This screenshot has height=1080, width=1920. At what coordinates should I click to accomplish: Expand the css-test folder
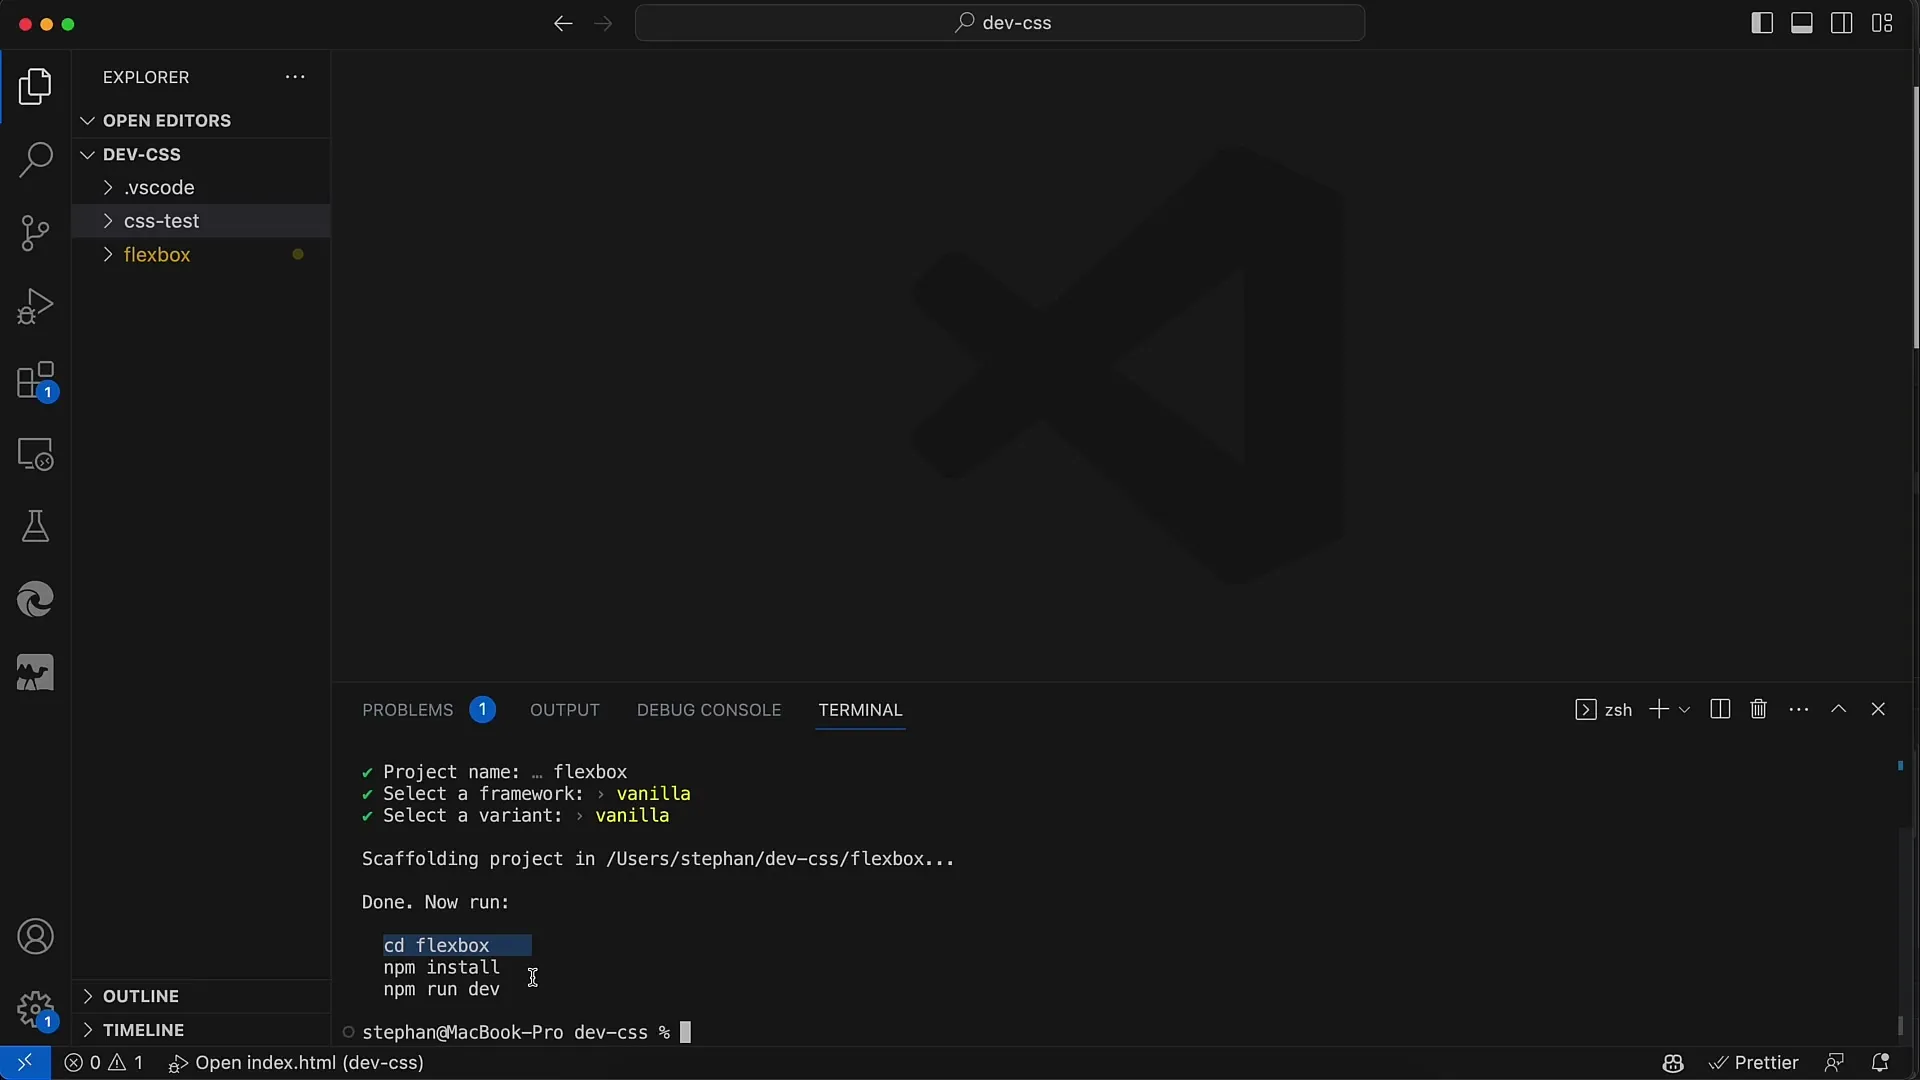pyautogui.click(x=201, y=221)
